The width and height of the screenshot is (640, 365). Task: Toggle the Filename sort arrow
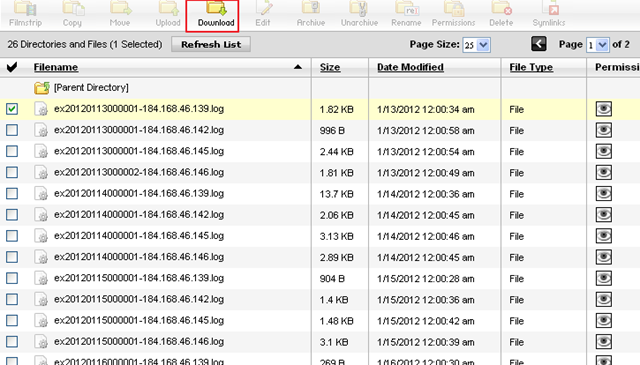click(298, 67)
